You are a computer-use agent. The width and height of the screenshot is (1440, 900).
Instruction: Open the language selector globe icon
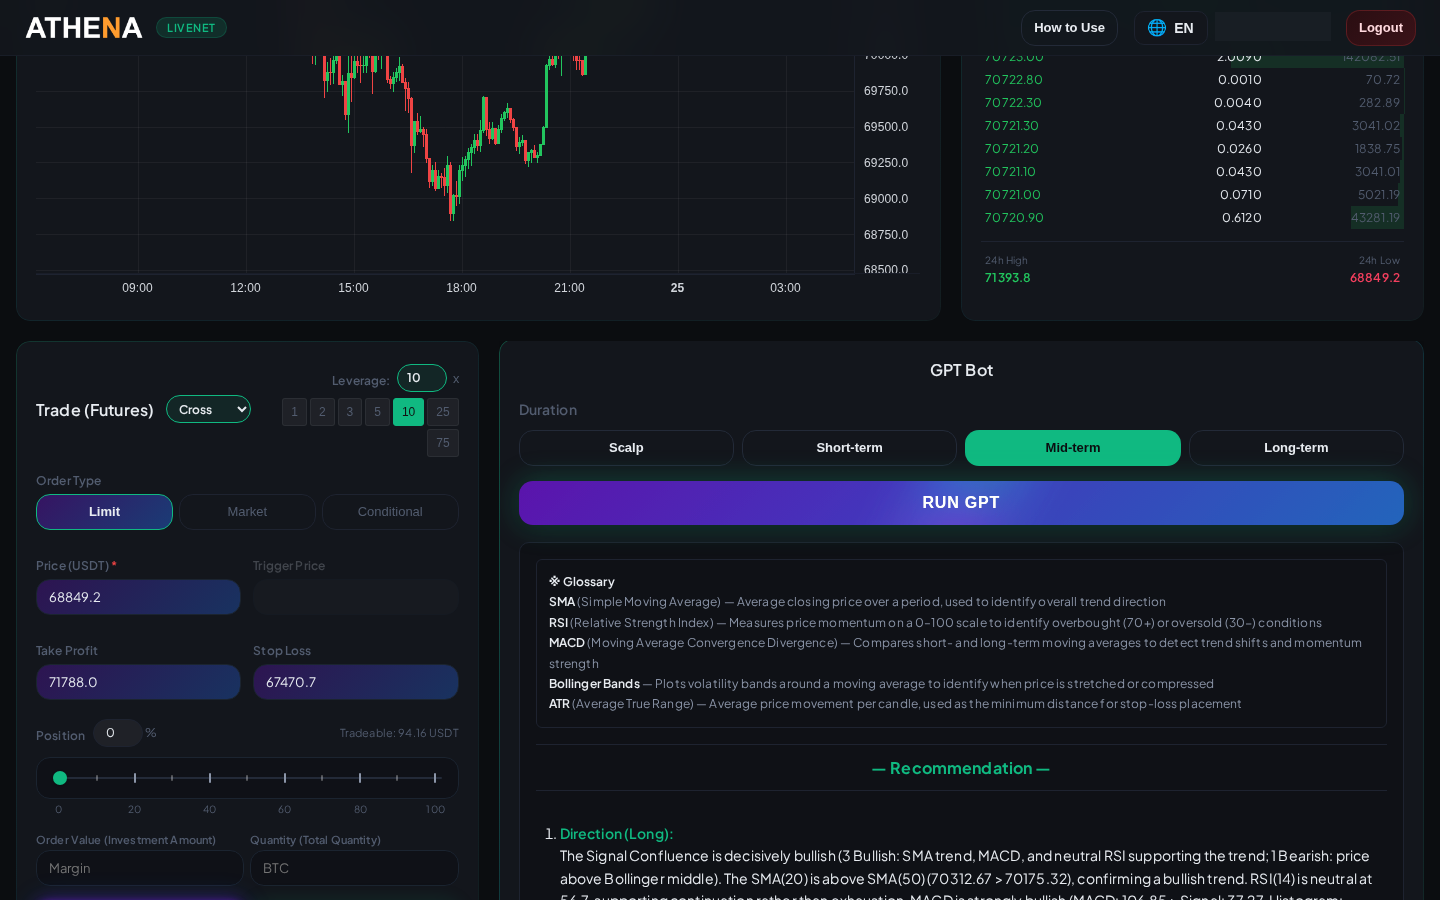click(x=1157, y=28)
